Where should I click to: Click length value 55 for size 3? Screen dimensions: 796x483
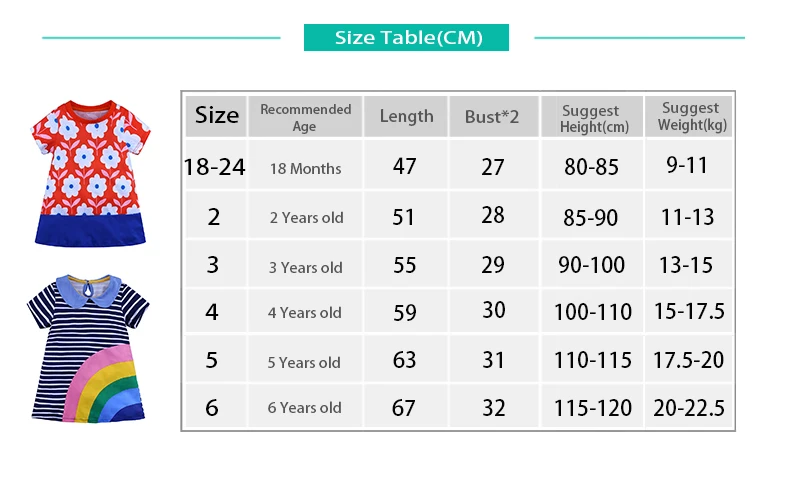[405, 265]
